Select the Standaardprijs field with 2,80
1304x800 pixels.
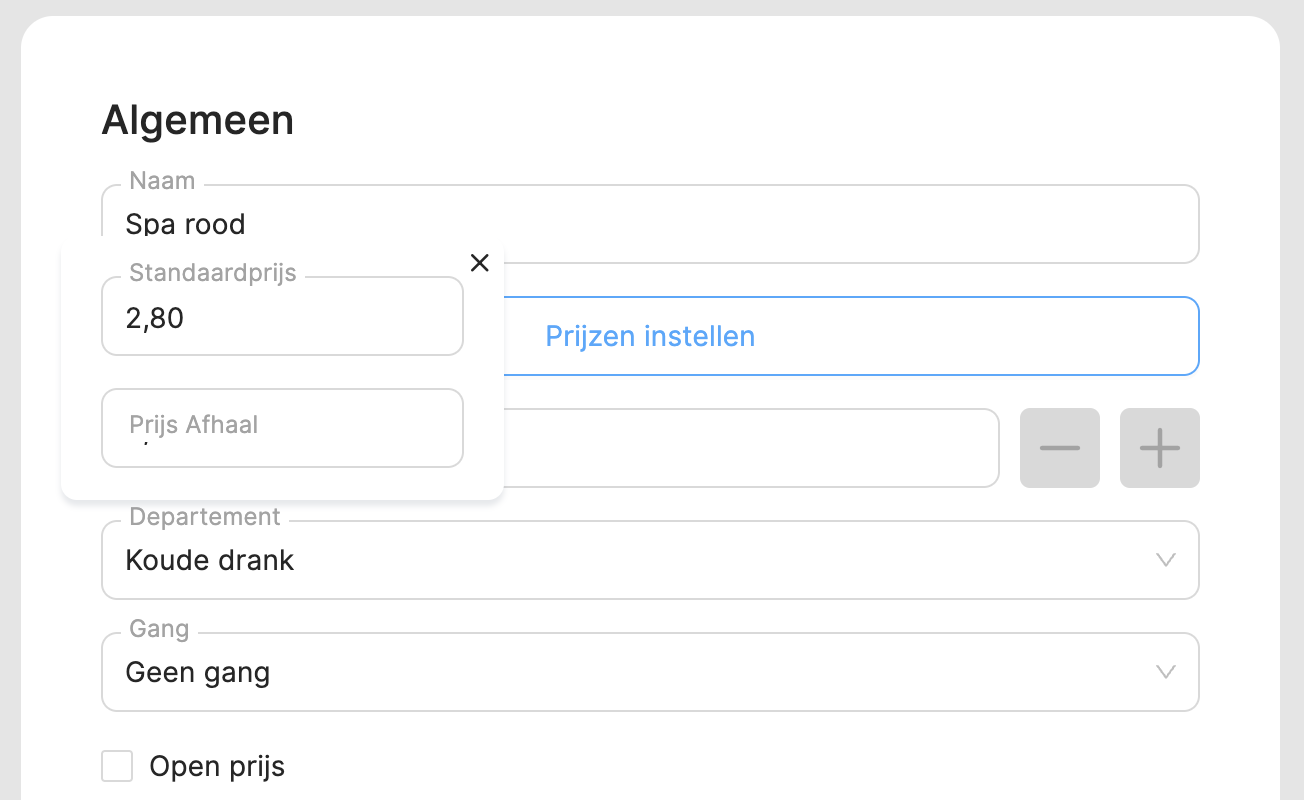pyautogui.click(x=282, y=318)
